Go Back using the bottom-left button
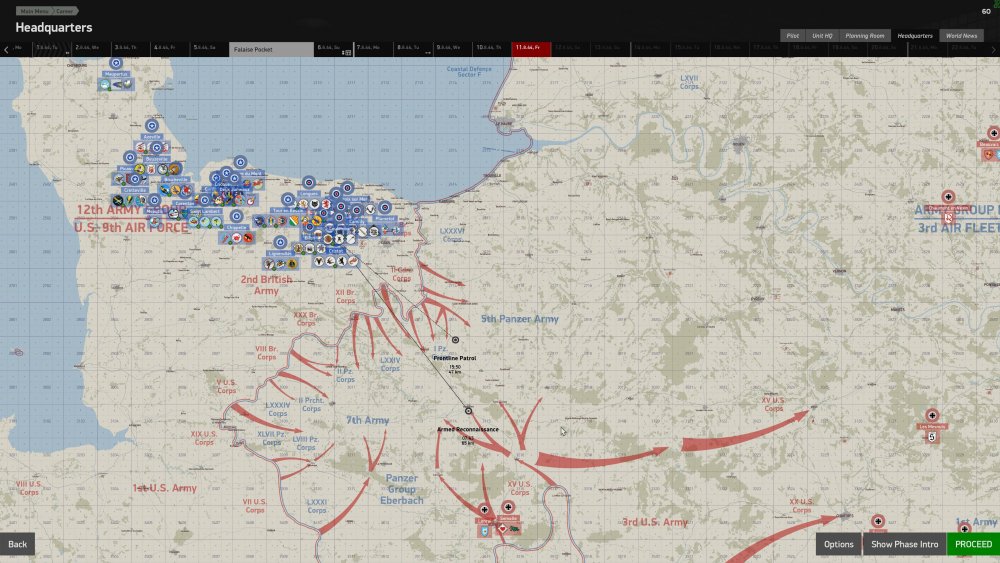The width and height of the screenshot is (1000, 563). click(18, 544)
